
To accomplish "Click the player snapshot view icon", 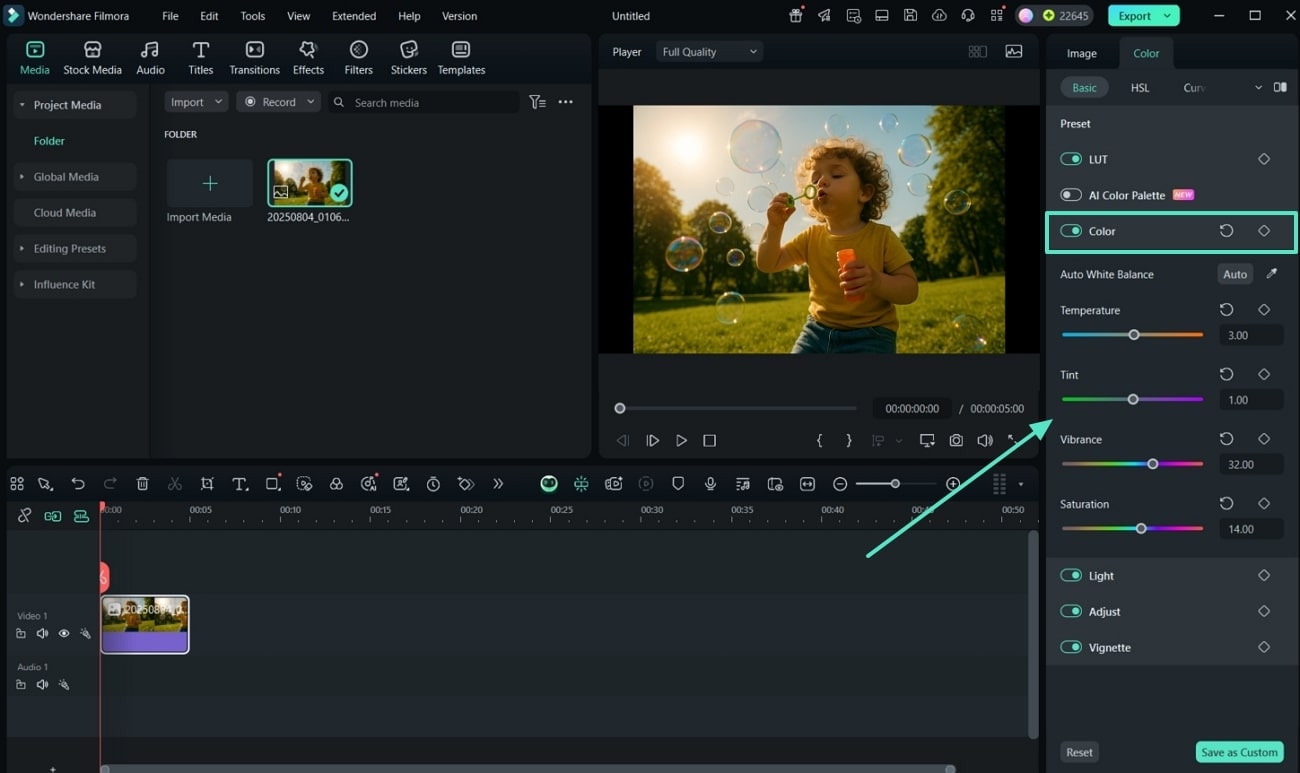I will click(1014, 52).
